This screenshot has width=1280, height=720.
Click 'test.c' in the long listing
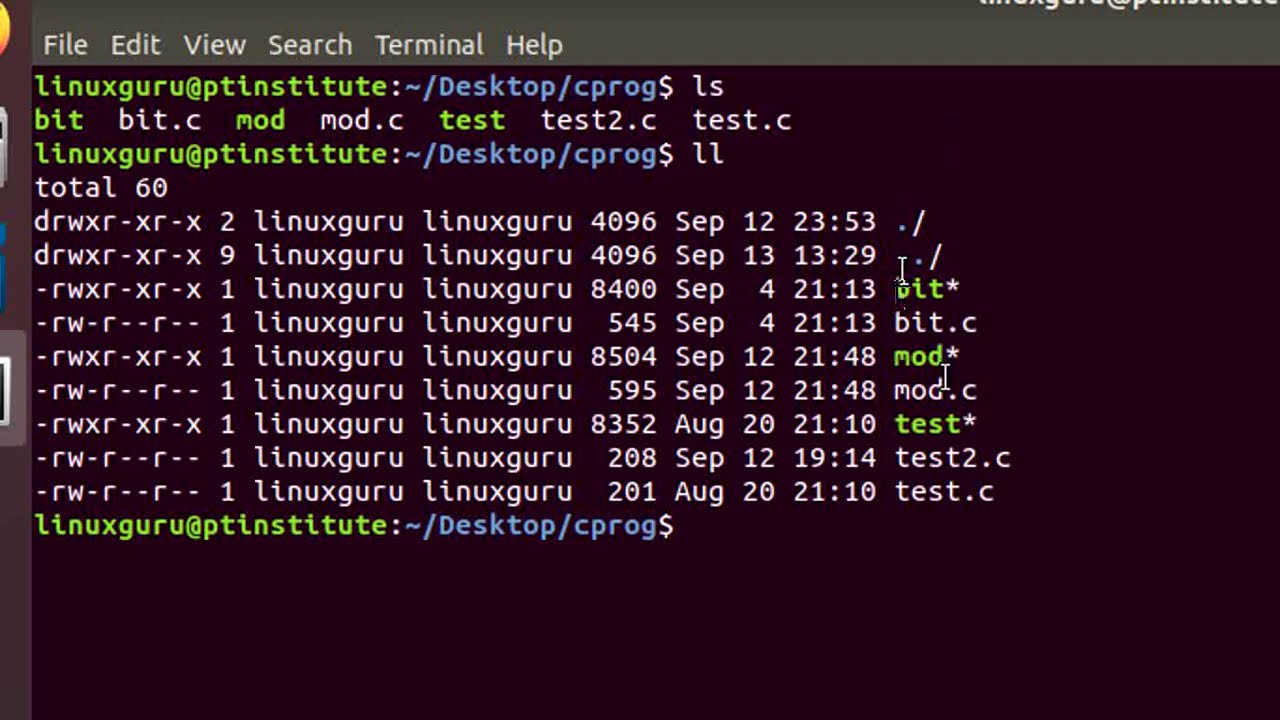coord(945,492)
